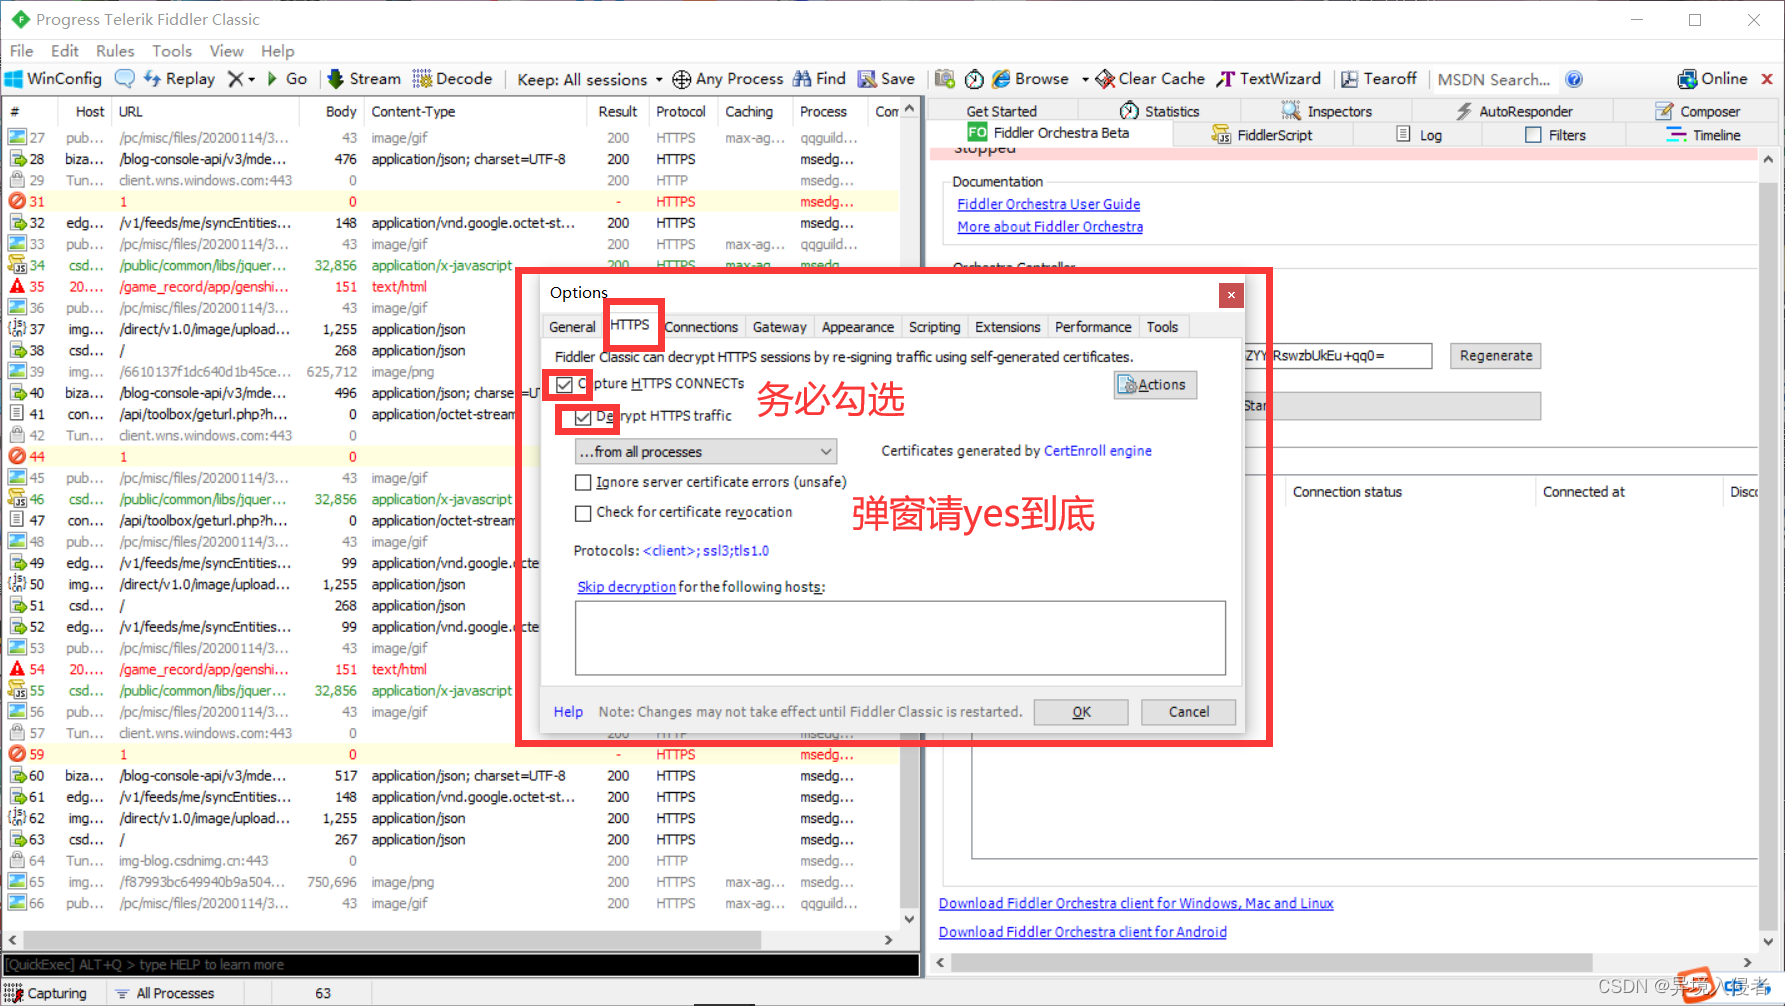The image size is (1785, 1006).
Task: Open the View menu
Action: coord(226,51)
